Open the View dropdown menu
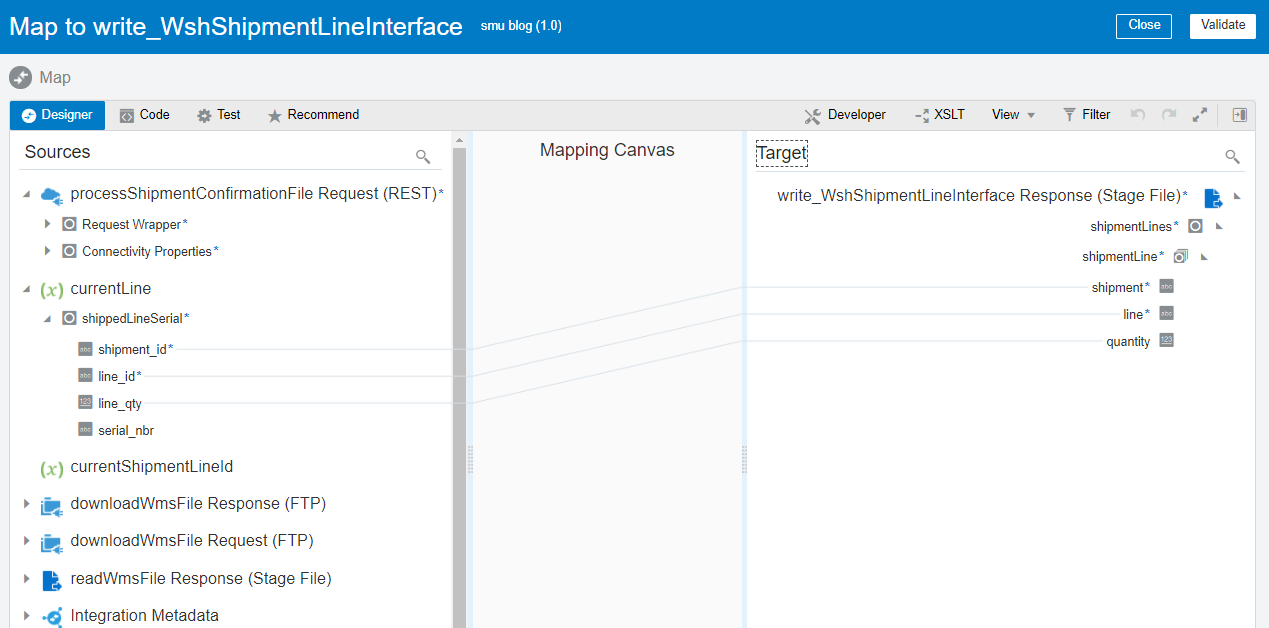The image size is (1269, 628). [x=1013, y=115]
